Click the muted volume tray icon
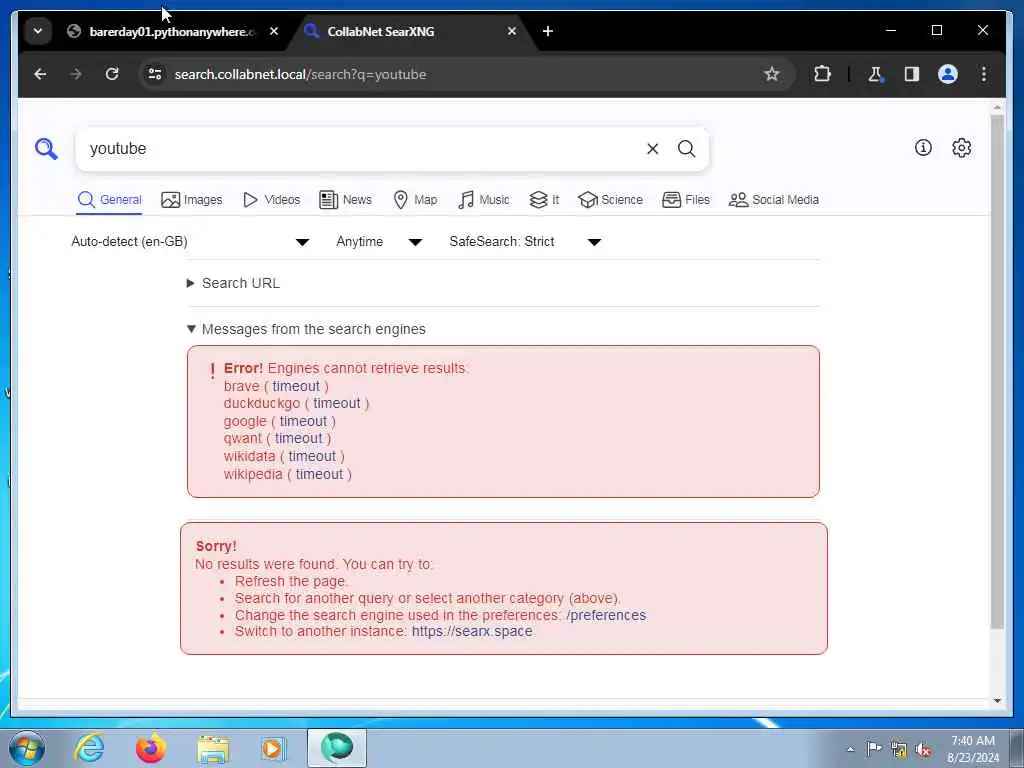The width and height of the screenshot is (1024, 768). pyautogui.click(x=923, y=750)
